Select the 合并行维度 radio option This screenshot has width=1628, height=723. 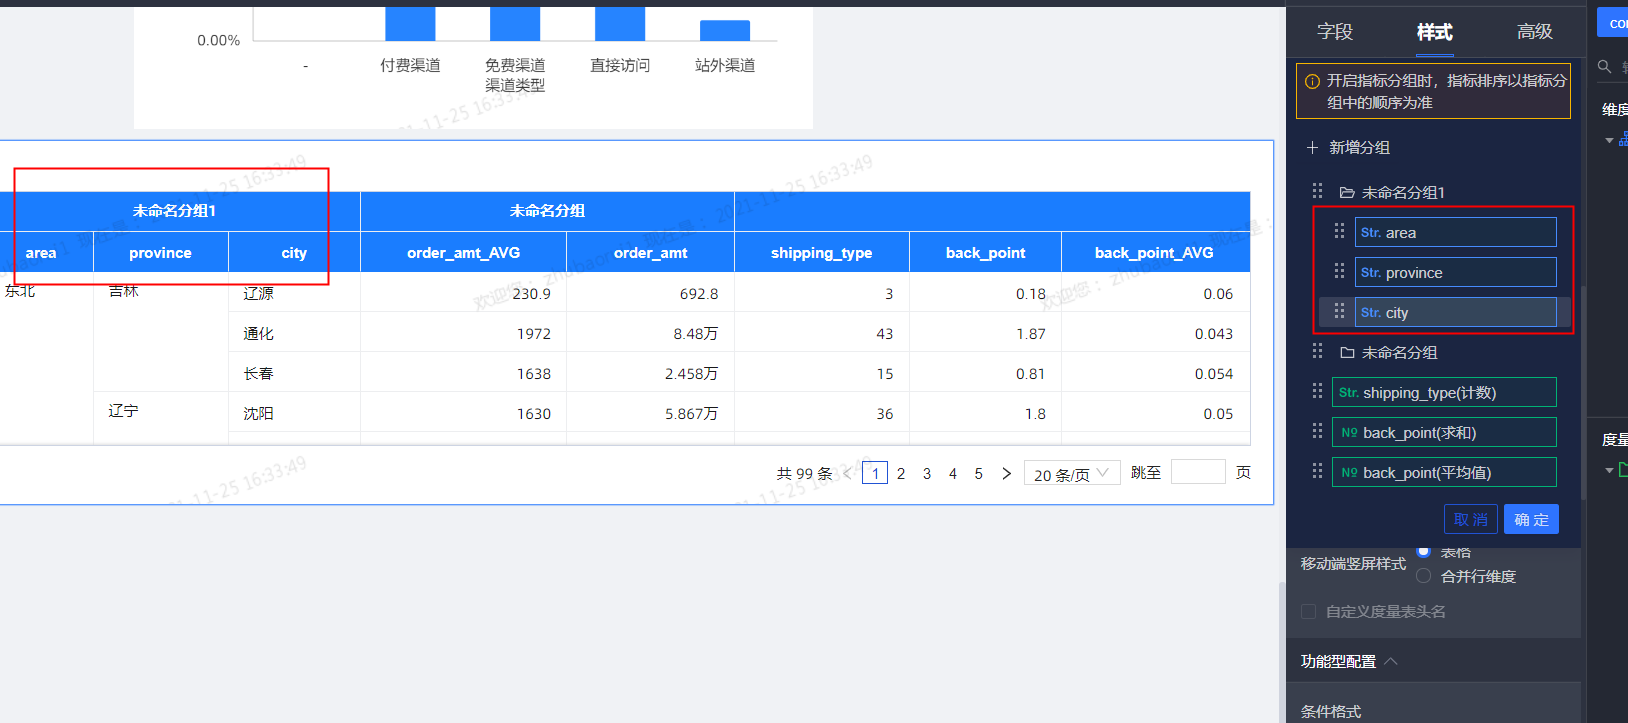pos(1423,576)
